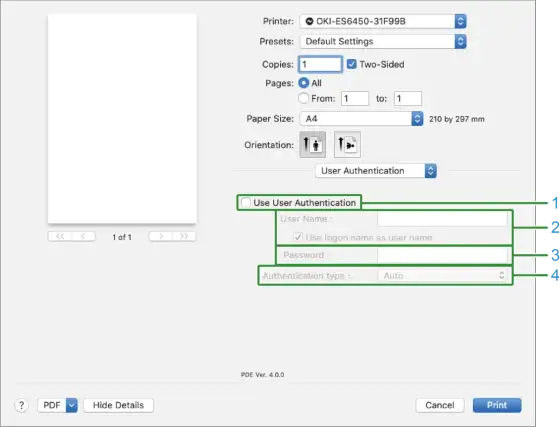This screenshot has height=427, width=560.
Task: Click the '210 by 297 mm' text
Action: (x=457, y=119)
